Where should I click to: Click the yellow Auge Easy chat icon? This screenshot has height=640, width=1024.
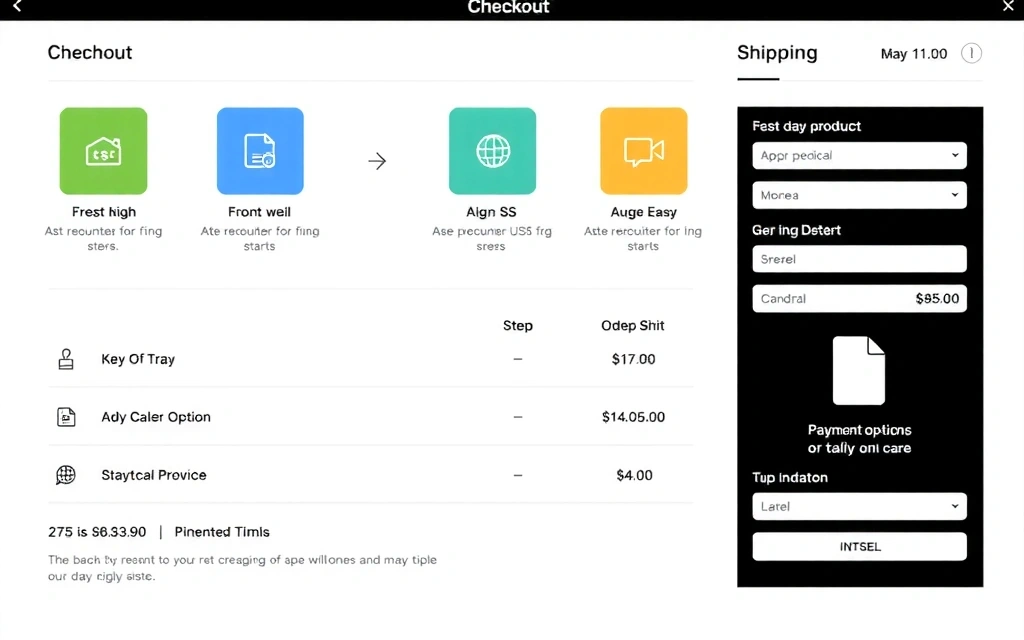pyautogui.click(x=643, y=150)
